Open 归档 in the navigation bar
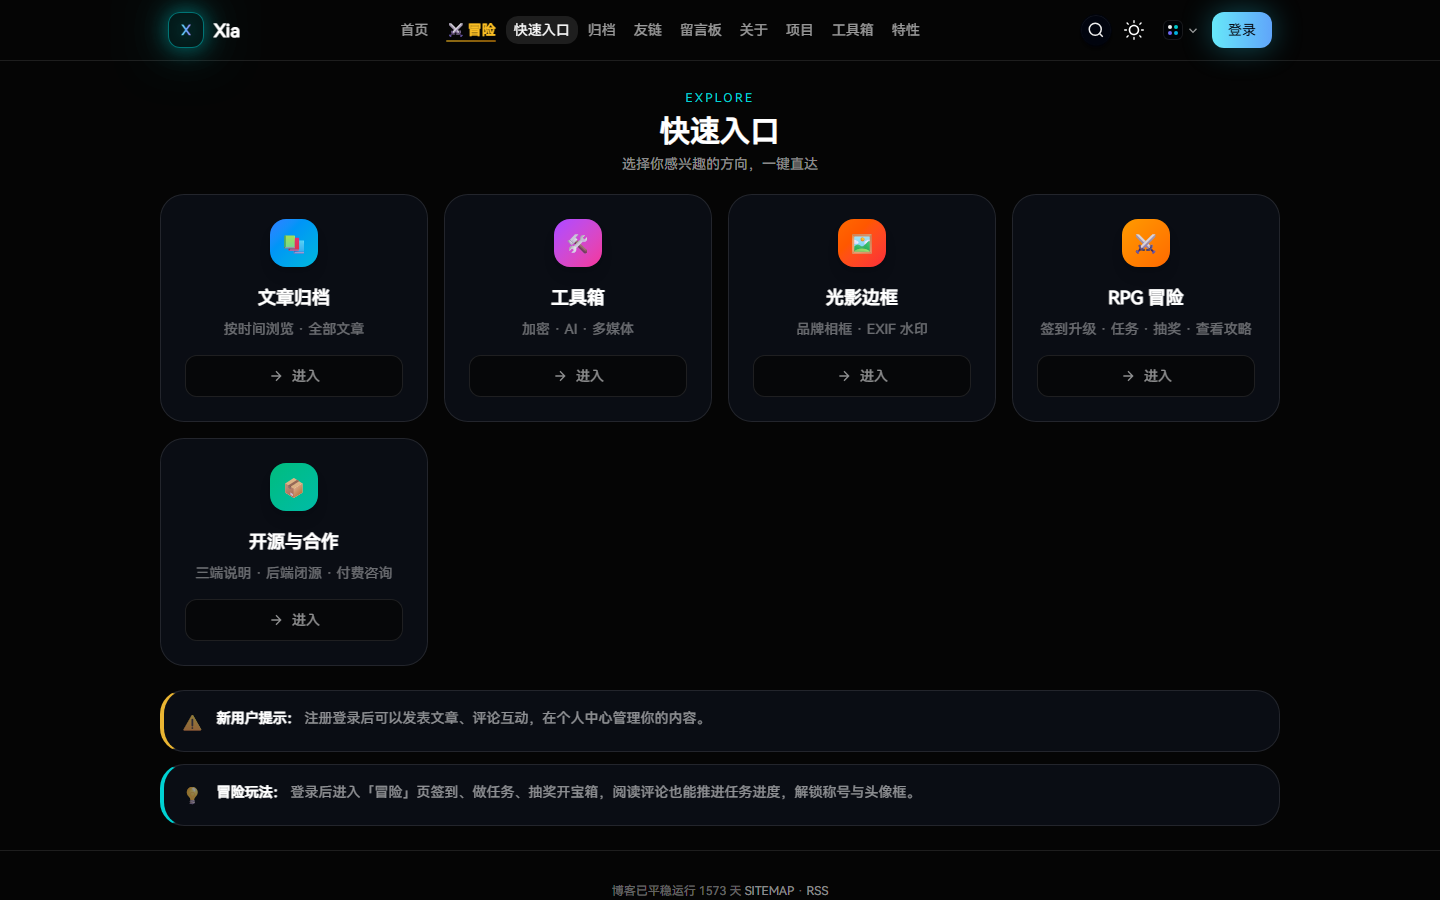 coord(602,30)
